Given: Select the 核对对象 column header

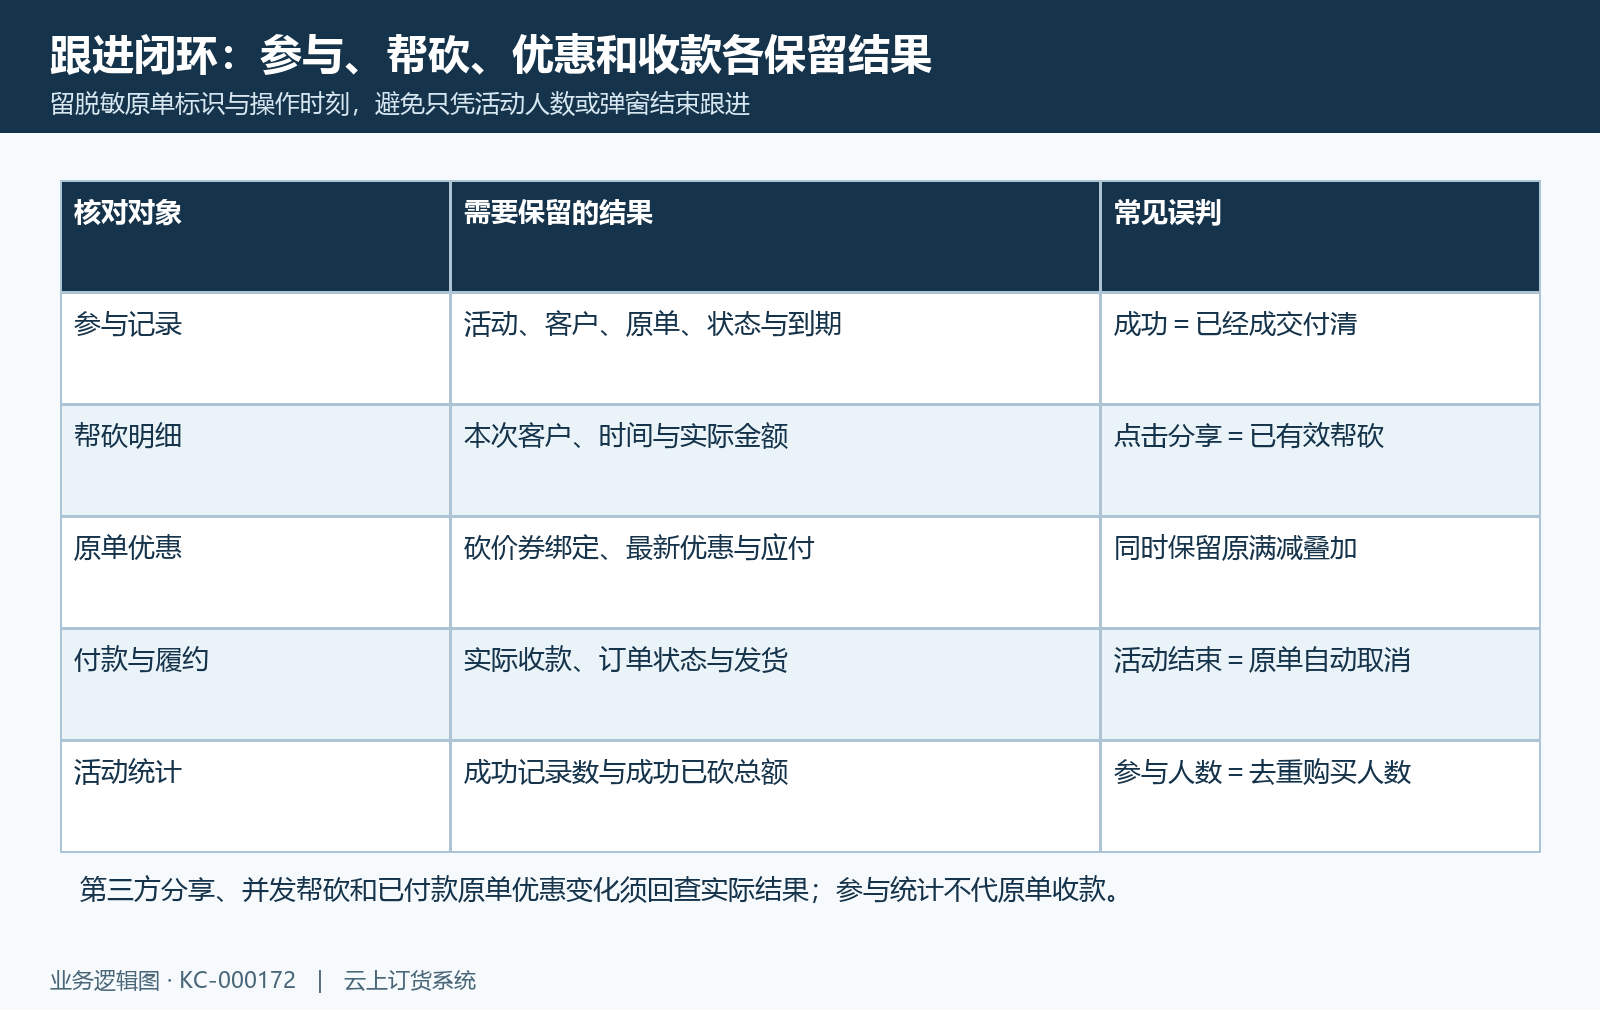Looking at the screenshot, I should pos(256,237).
